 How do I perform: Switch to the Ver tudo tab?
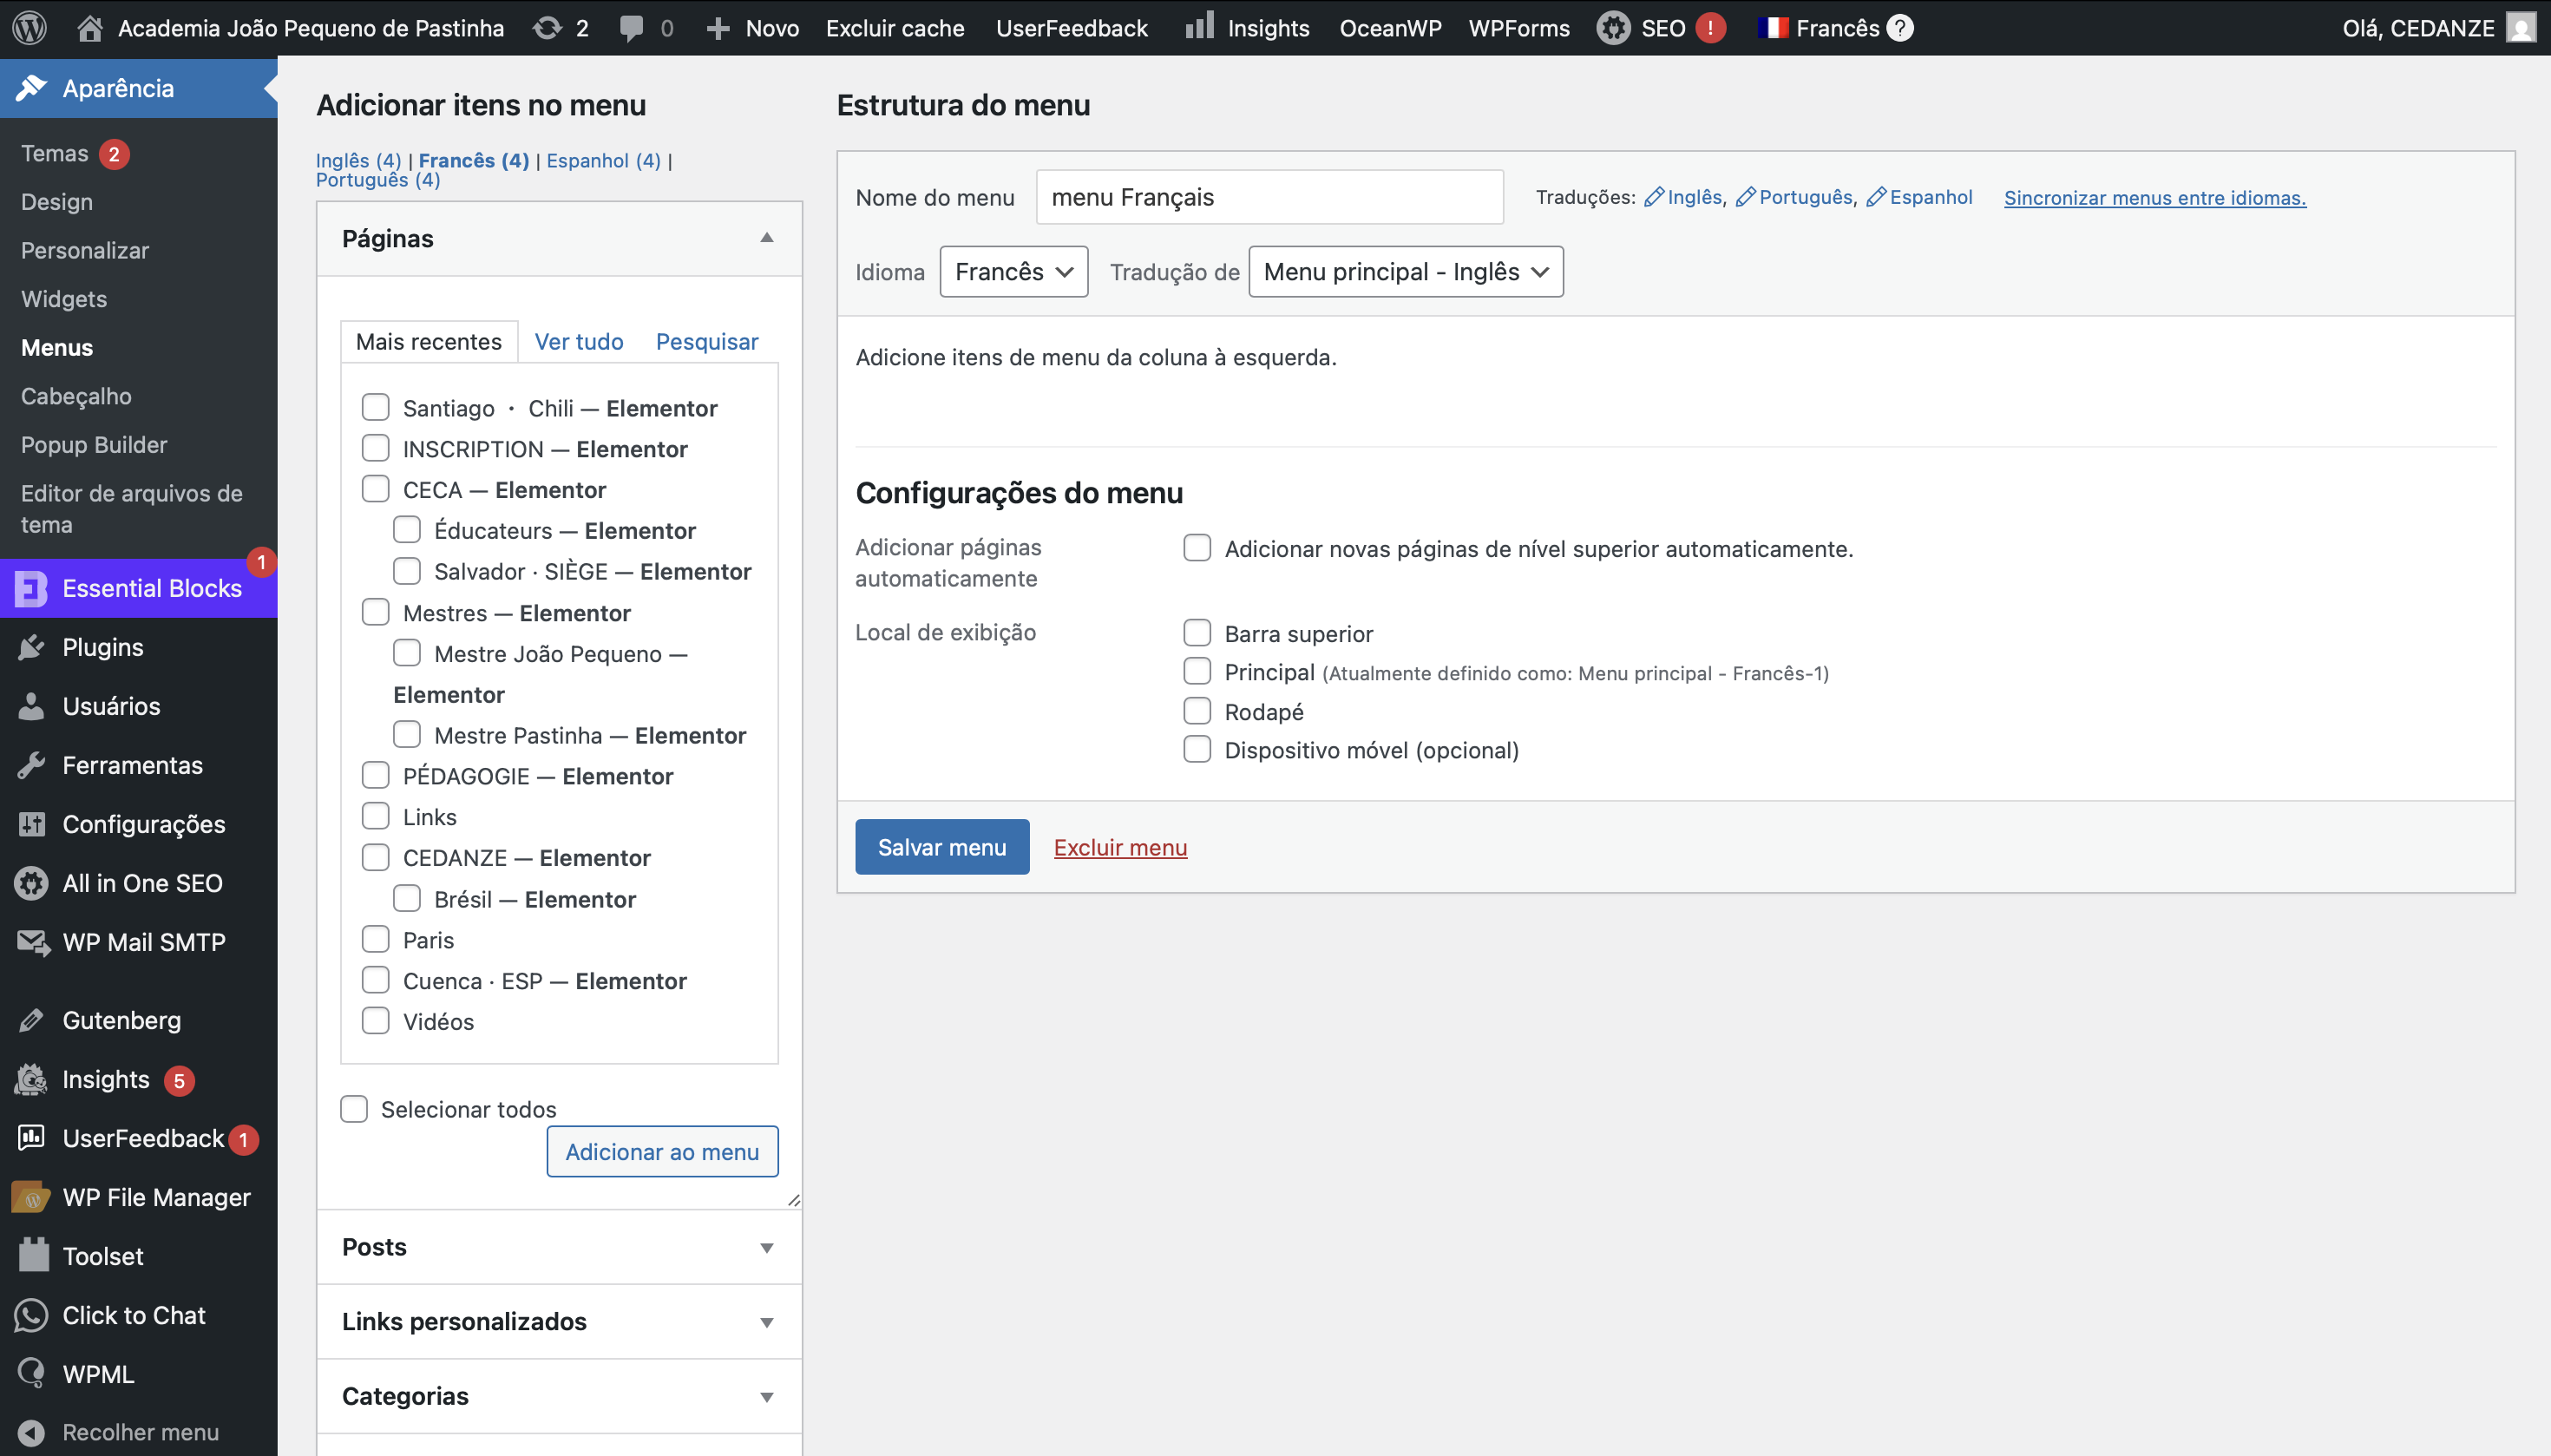pyautogui.click(x=578, y=342)
